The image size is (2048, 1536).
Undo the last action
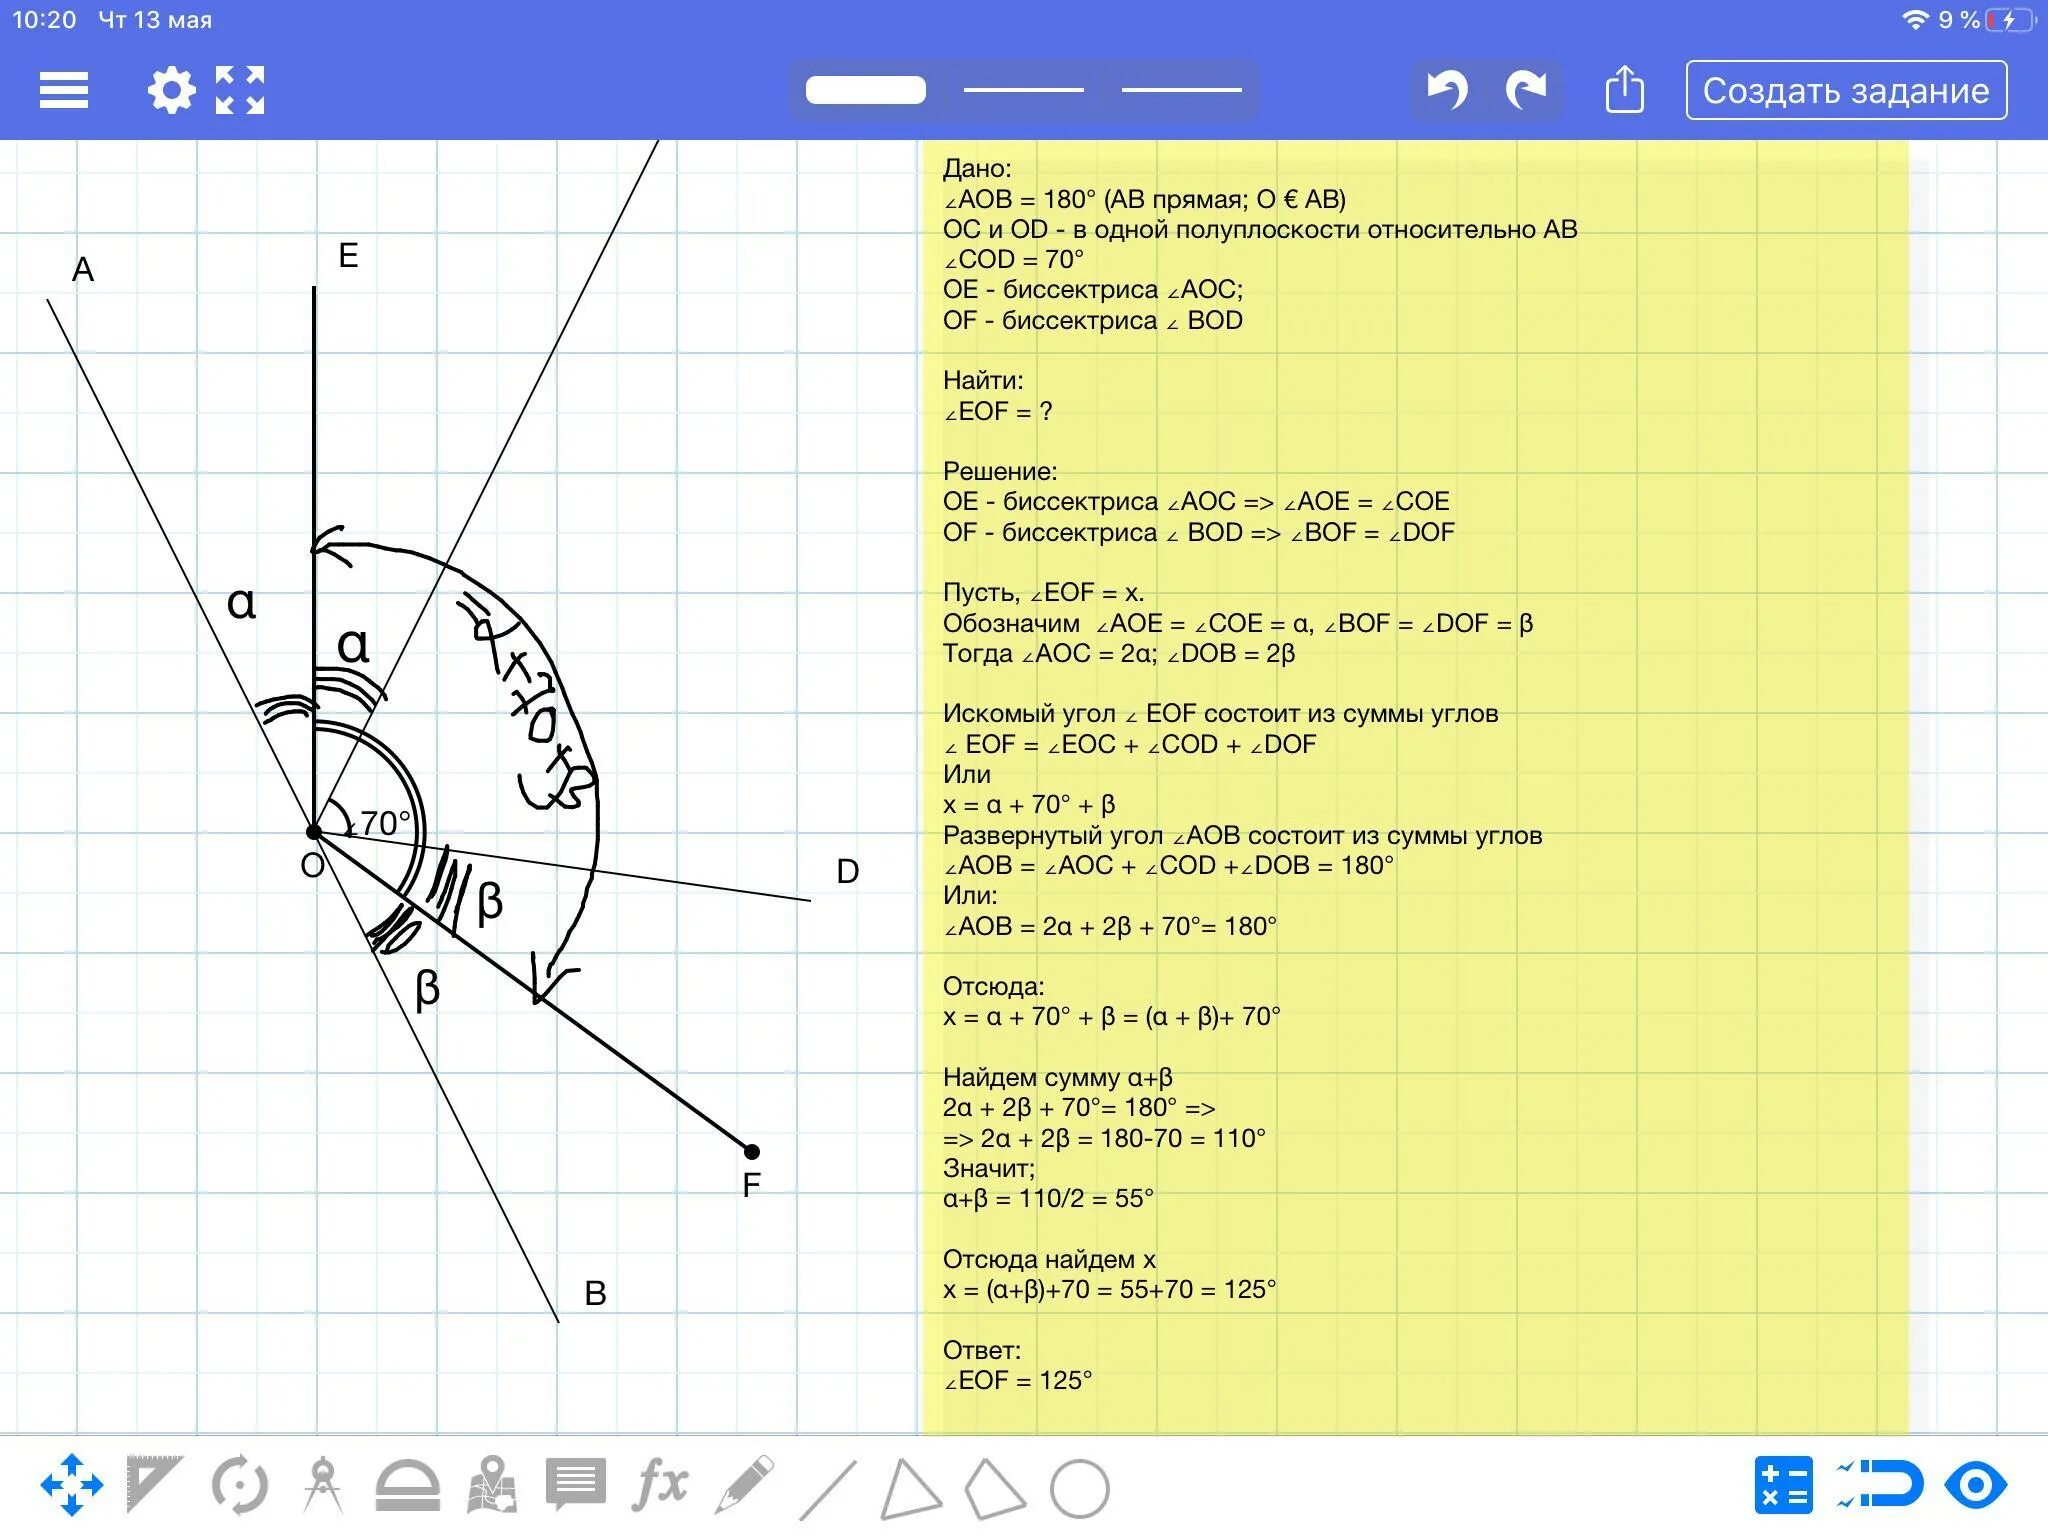(x=1447, y=90)
